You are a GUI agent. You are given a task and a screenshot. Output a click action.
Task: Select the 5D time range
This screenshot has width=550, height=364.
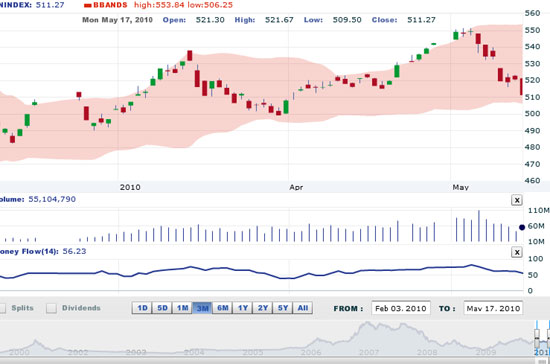click(x=162, y=308)
